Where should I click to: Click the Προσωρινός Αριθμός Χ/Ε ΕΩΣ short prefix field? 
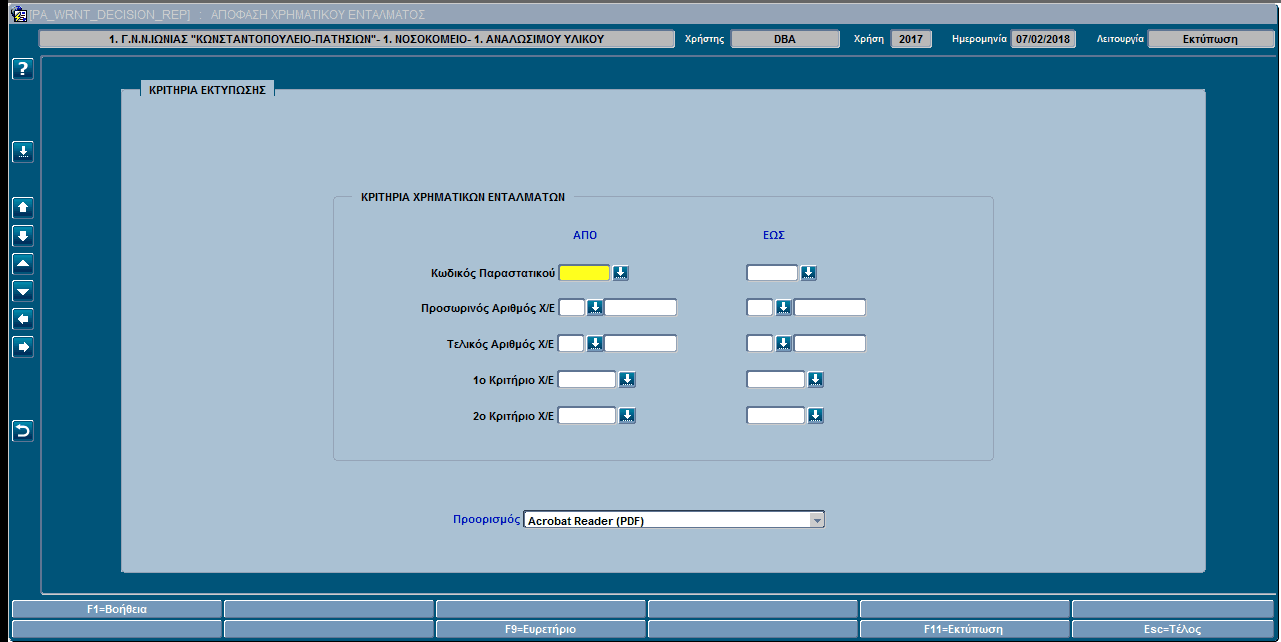760,307
